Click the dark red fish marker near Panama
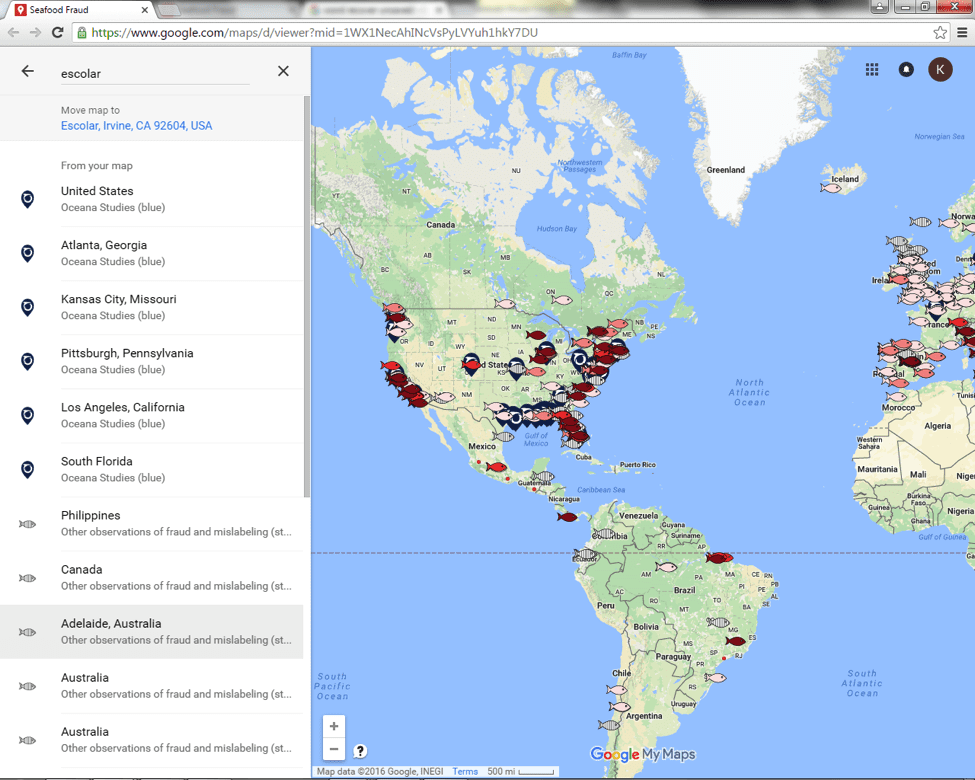Viewport: 975px width, 780px height. (567, 517)
